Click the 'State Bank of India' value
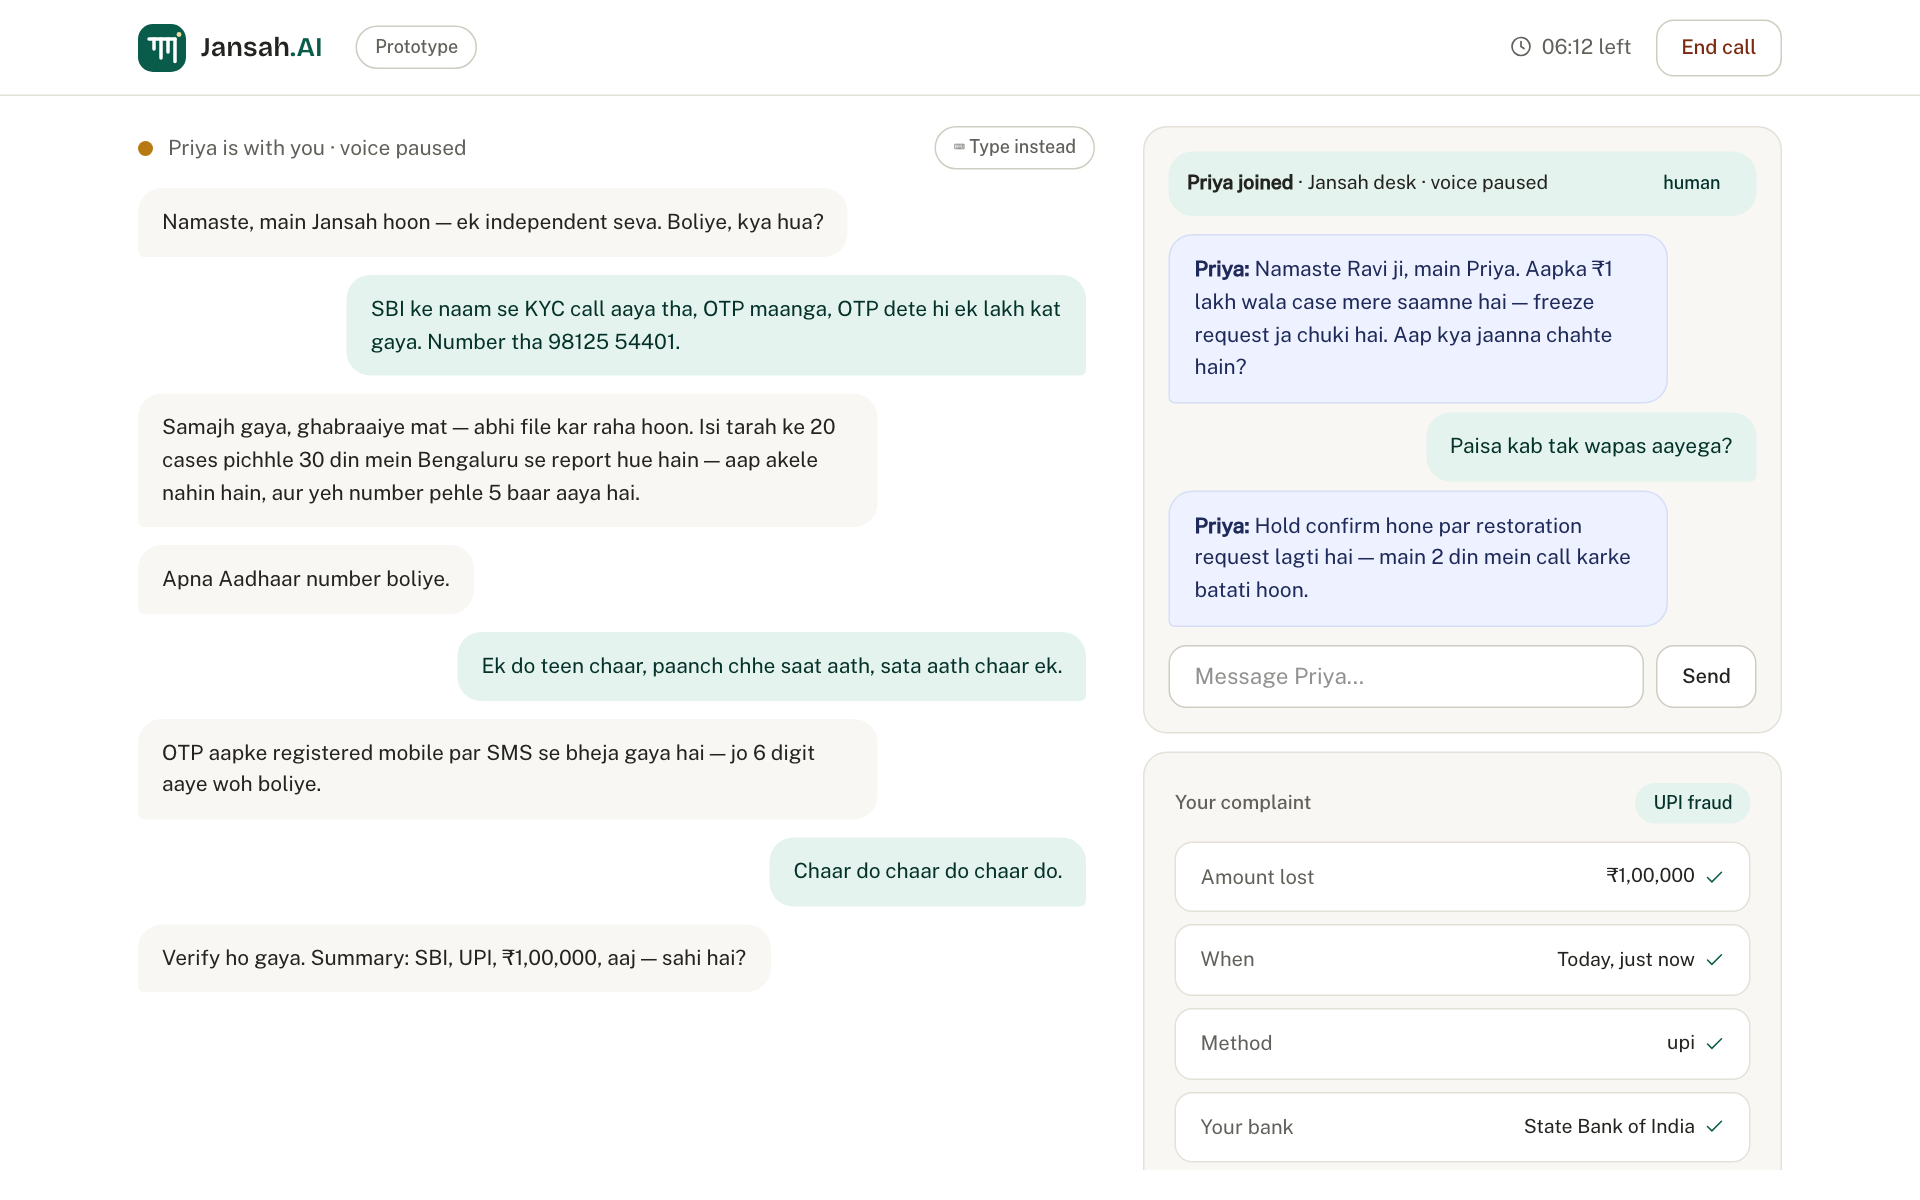Viewport: 1920px width, 1200px height. click(1608, 1127)
